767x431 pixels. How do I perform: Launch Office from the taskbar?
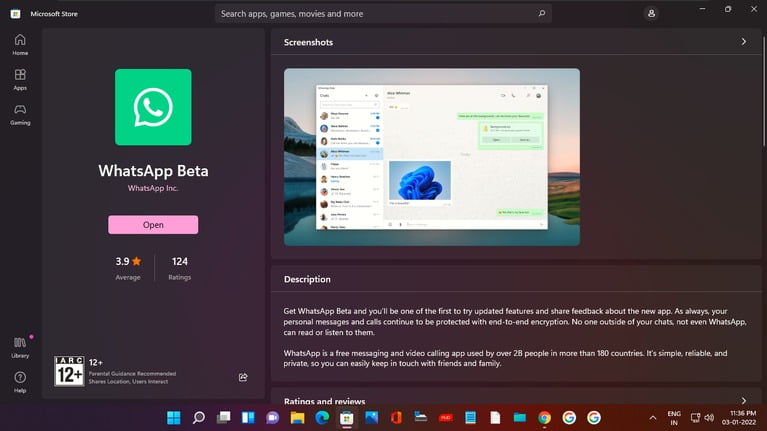(396, 417)
